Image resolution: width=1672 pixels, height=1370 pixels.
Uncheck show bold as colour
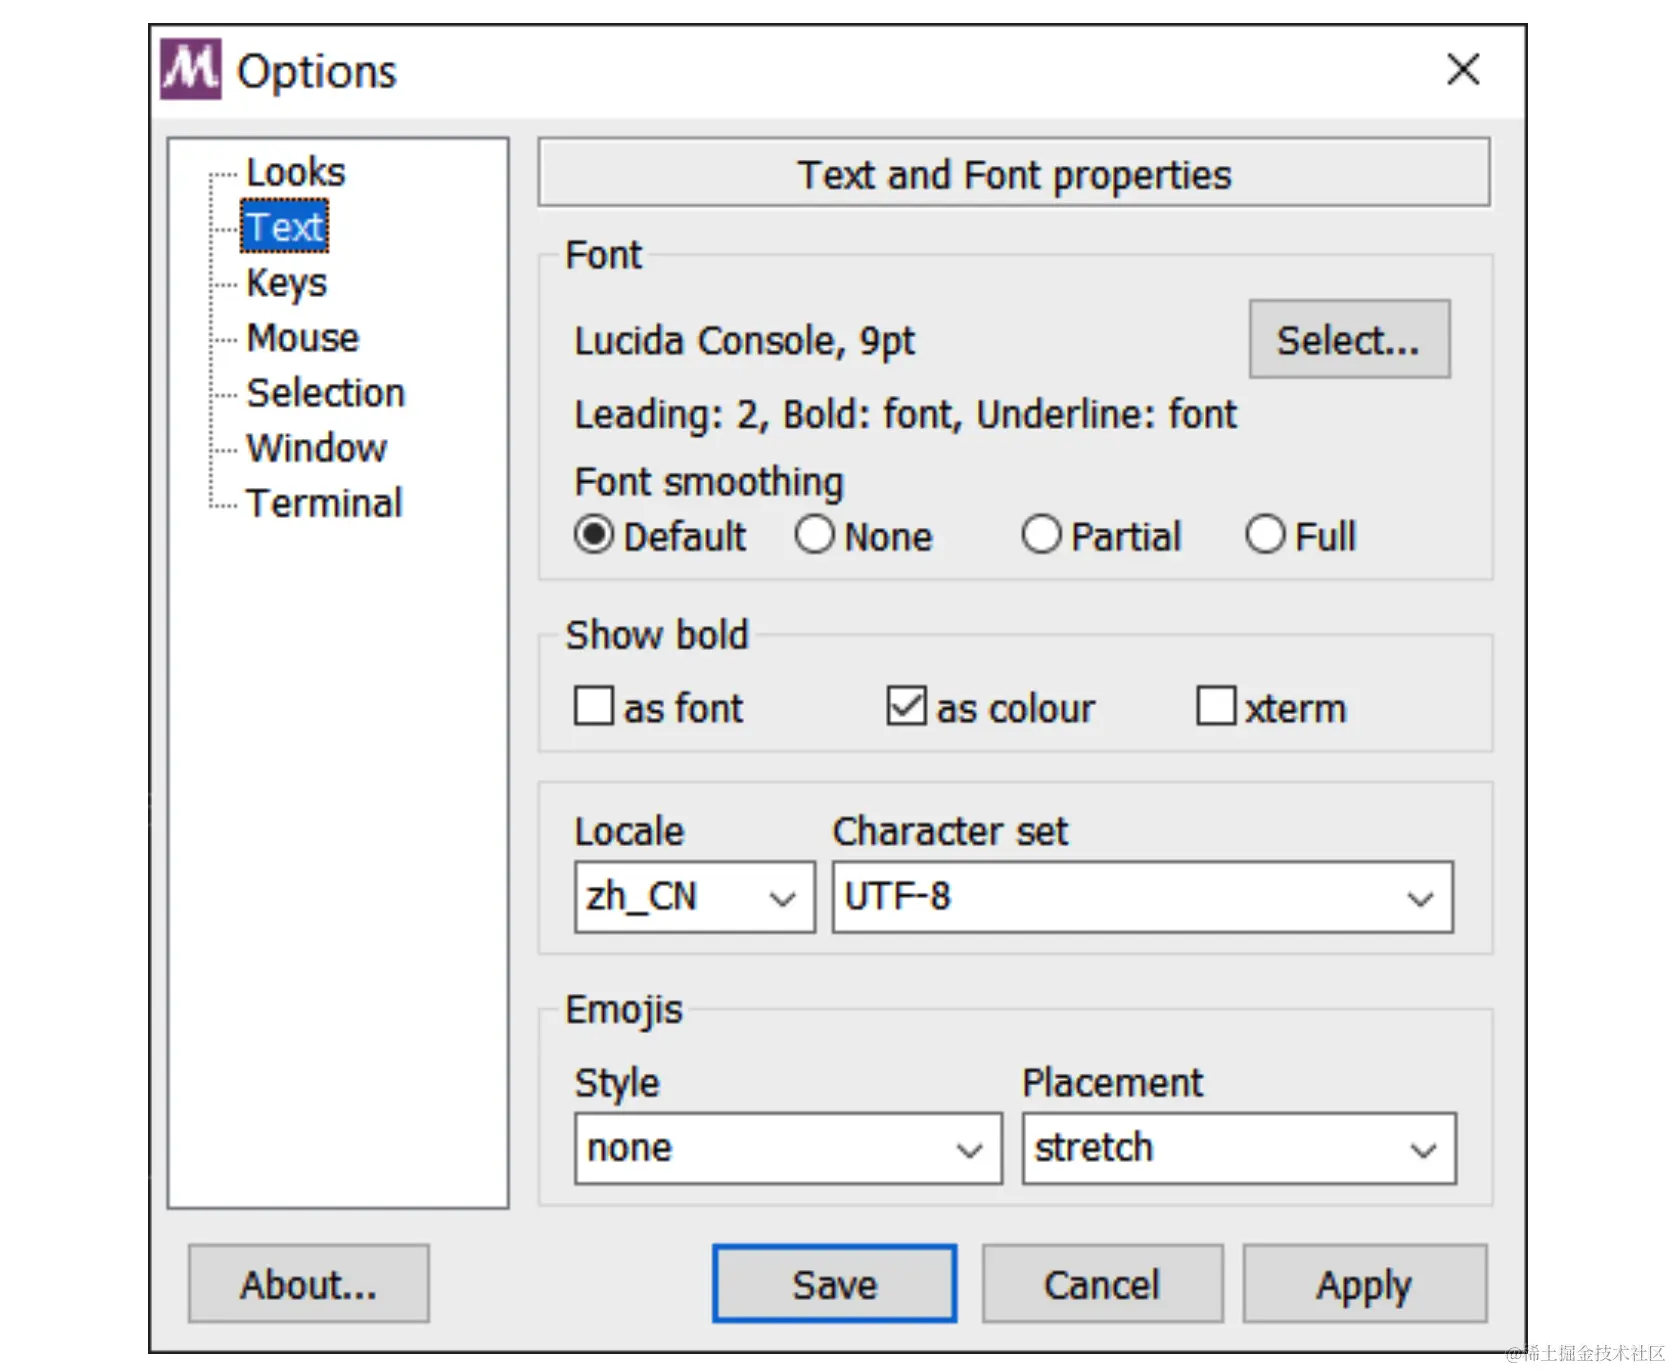point(906,706)
